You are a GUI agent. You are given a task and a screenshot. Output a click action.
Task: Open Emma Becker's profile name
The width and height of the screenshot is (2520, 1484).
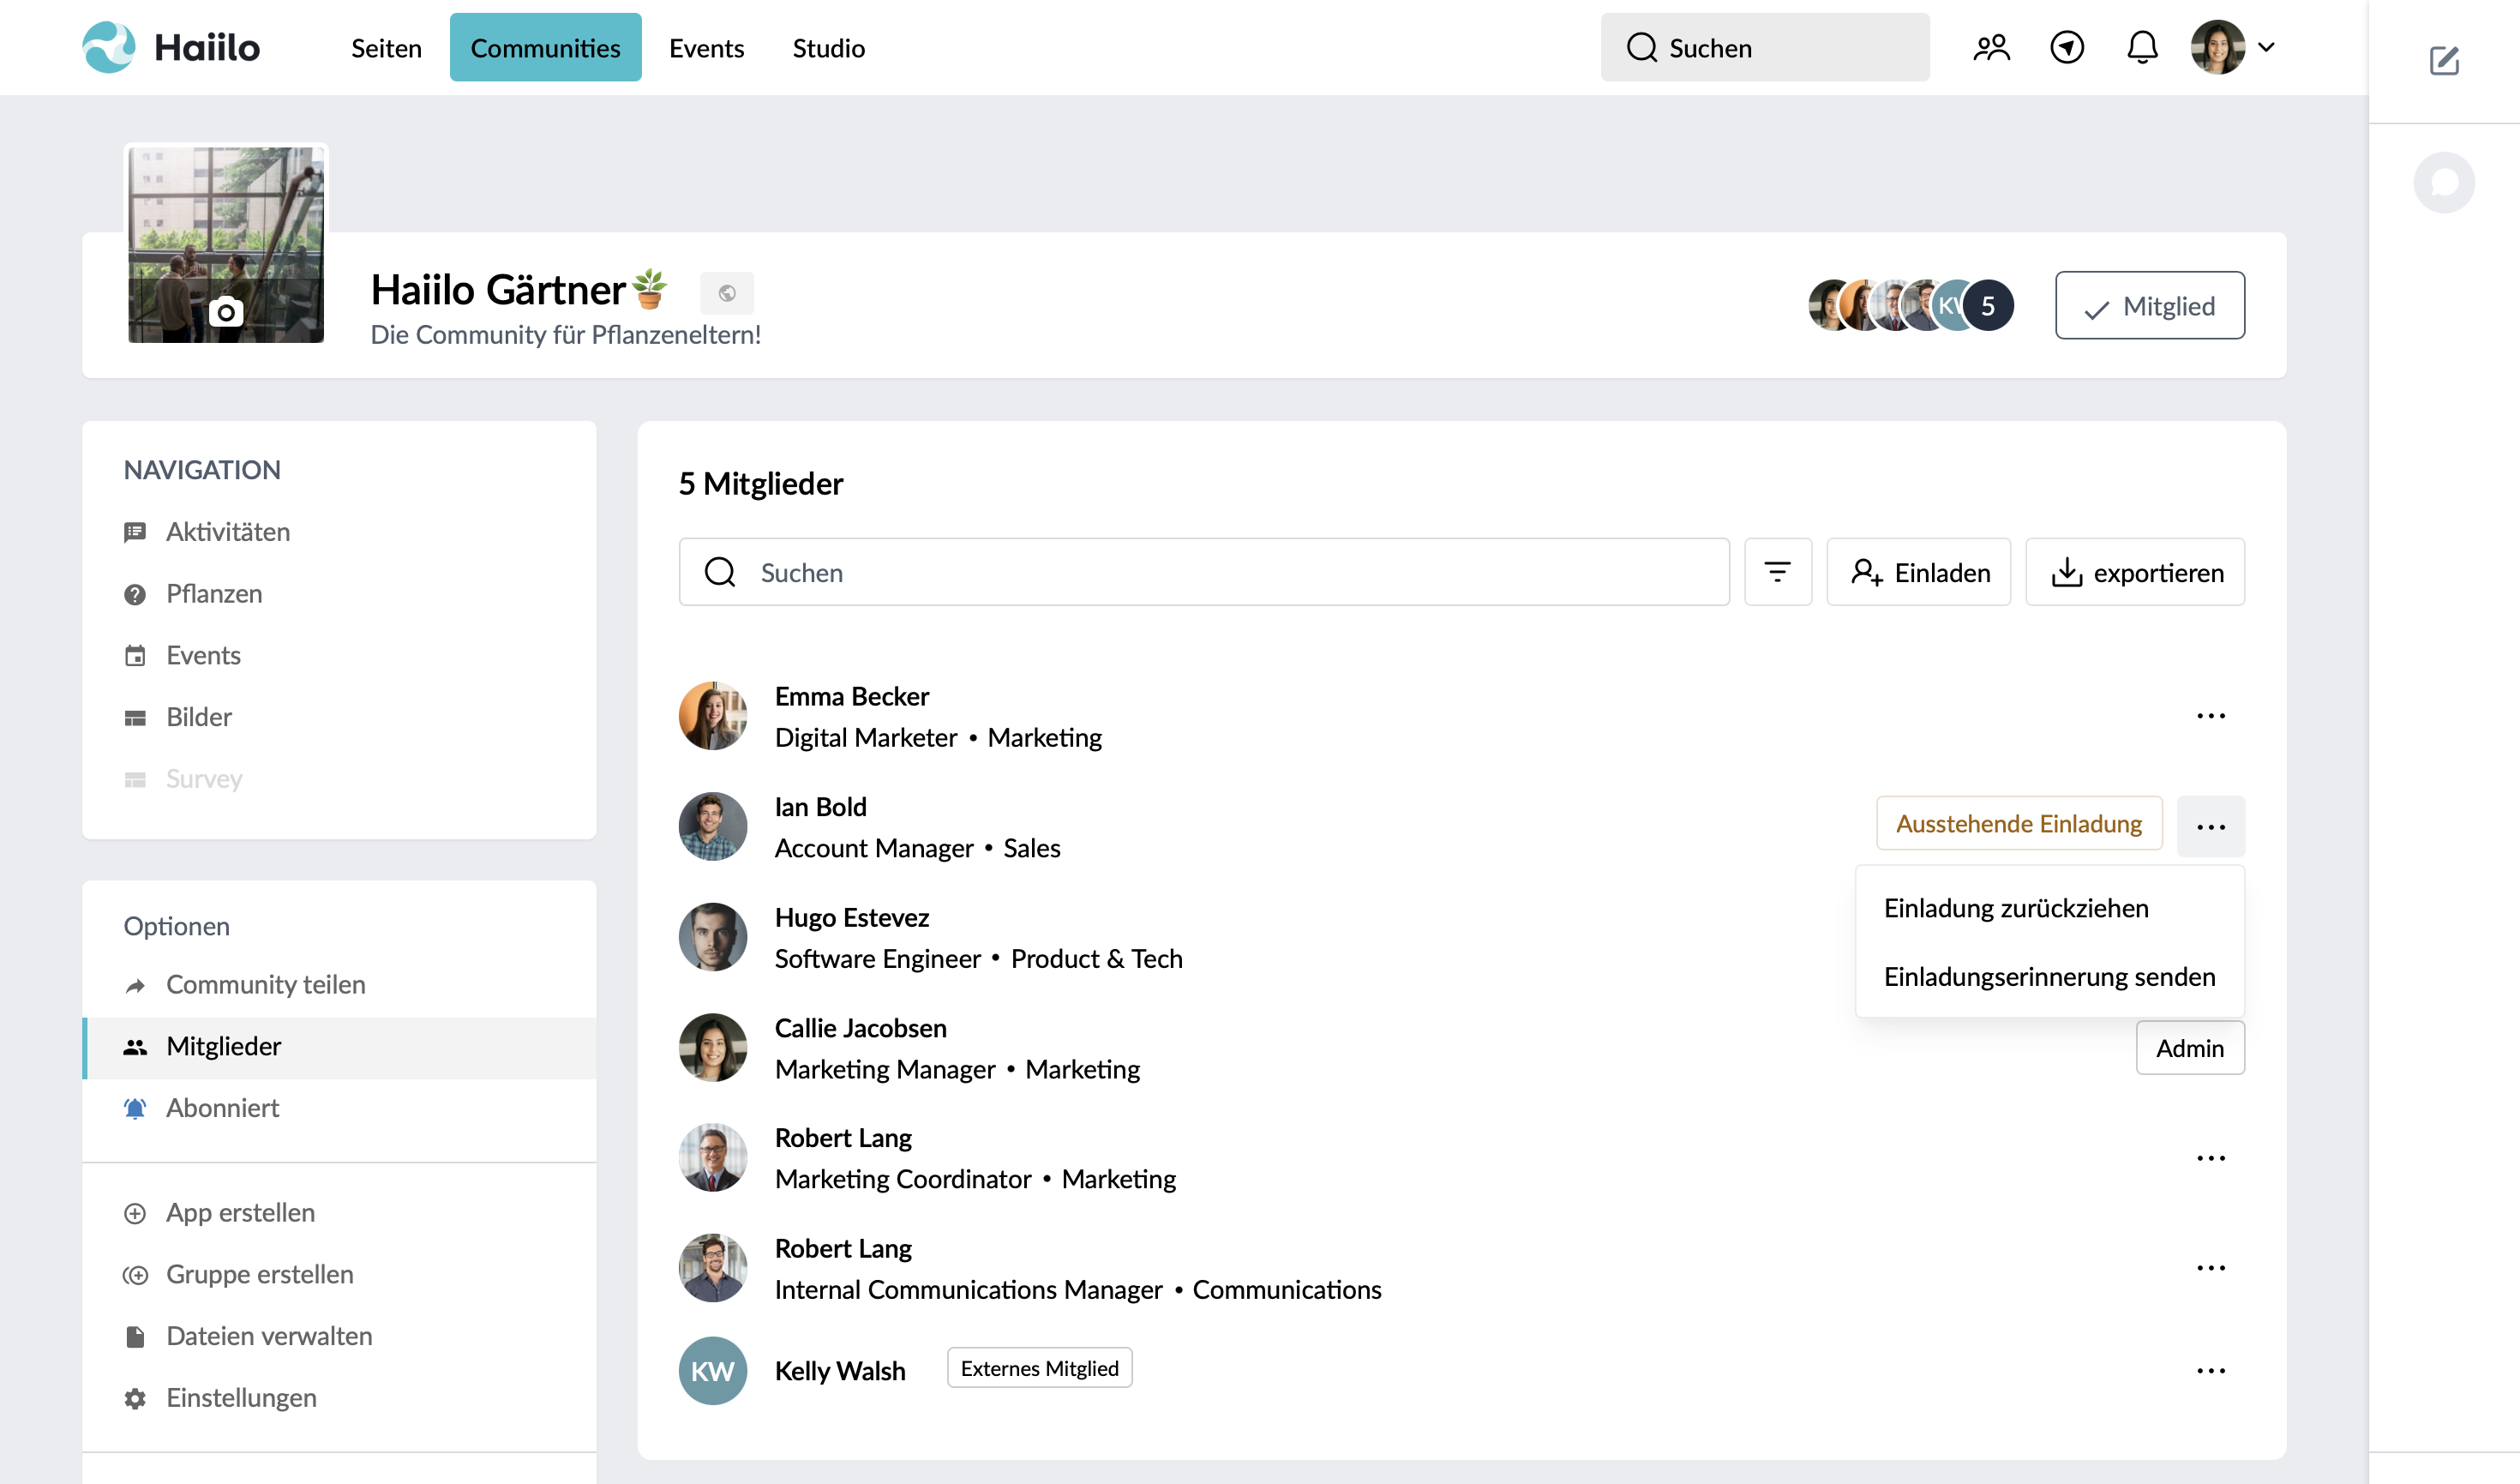pos(851,696)
